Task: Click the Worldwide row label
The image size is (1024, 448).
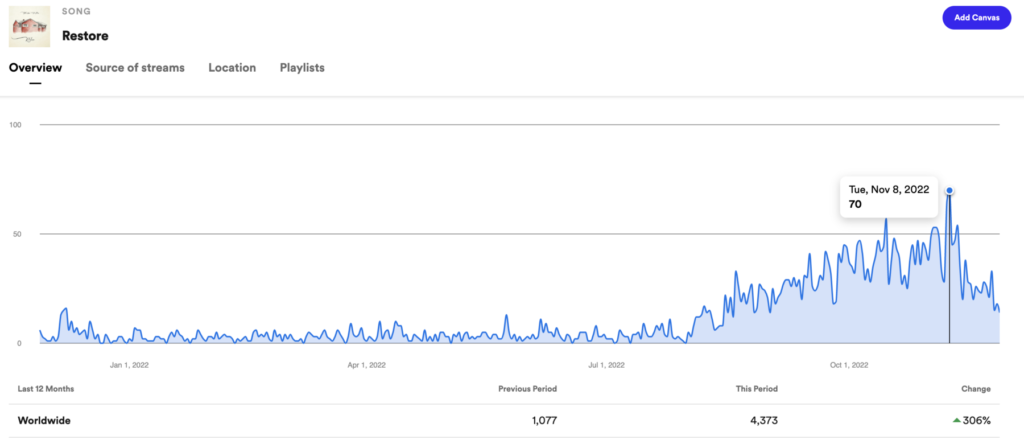Action: click(44, 421)
